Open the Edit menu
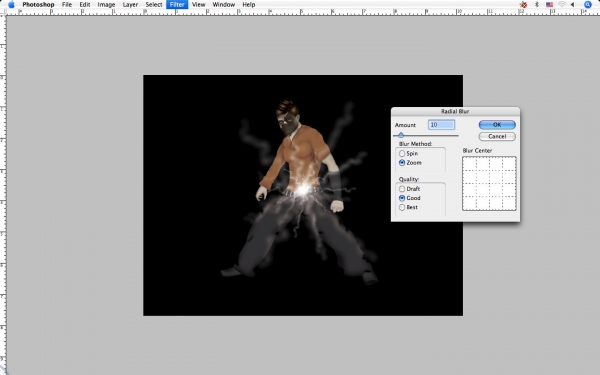The width and height of the screenshot is (600, 375). point(85,5)
